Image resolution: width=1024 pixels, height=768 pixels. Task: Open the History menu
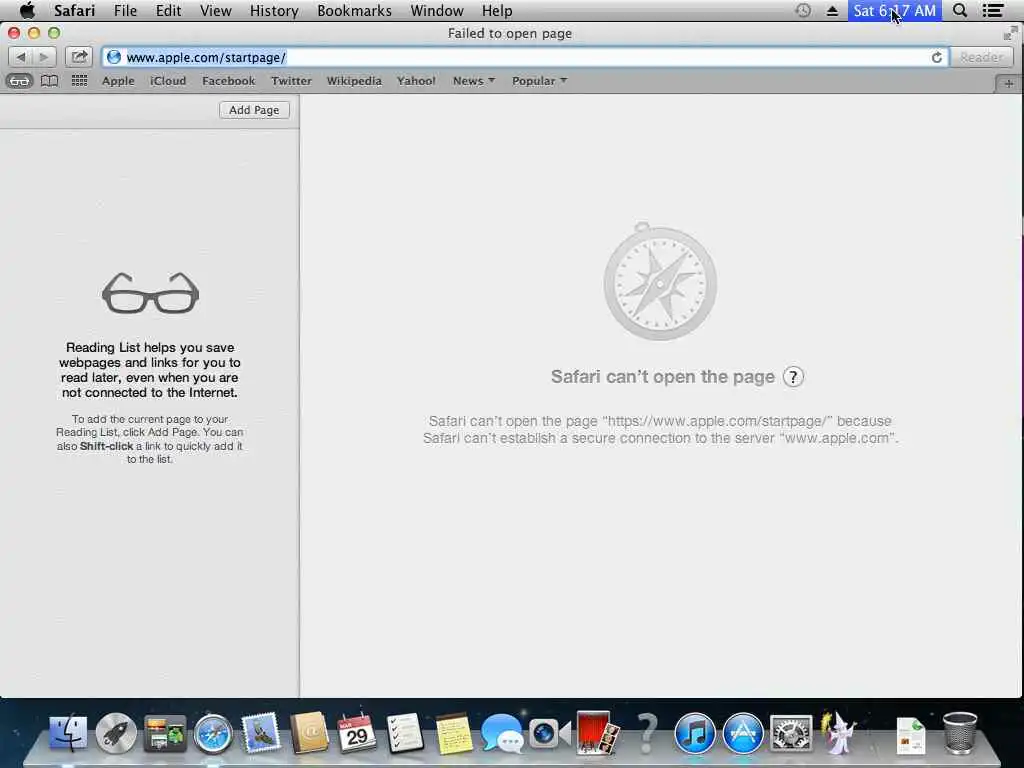click(274, 10)
